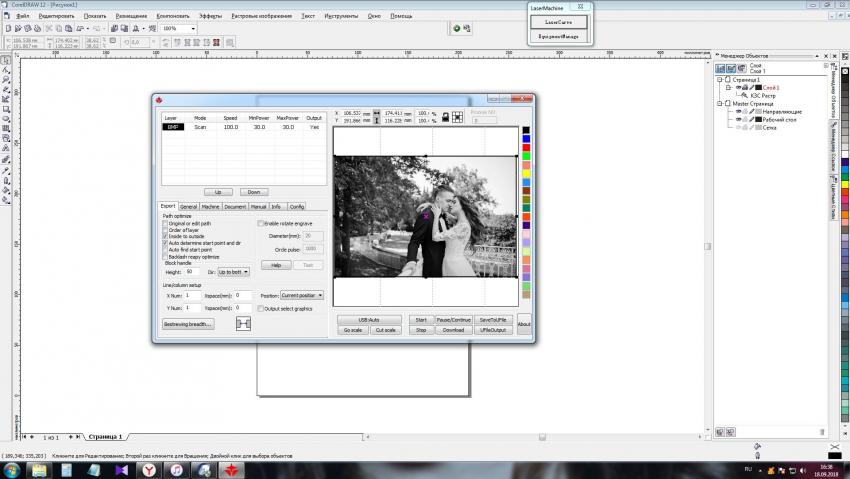The width and height of the screenshot is (850, 479).
Task: Click the column layout icon beside Bestrewing breadth
Action: coord(242,324)
